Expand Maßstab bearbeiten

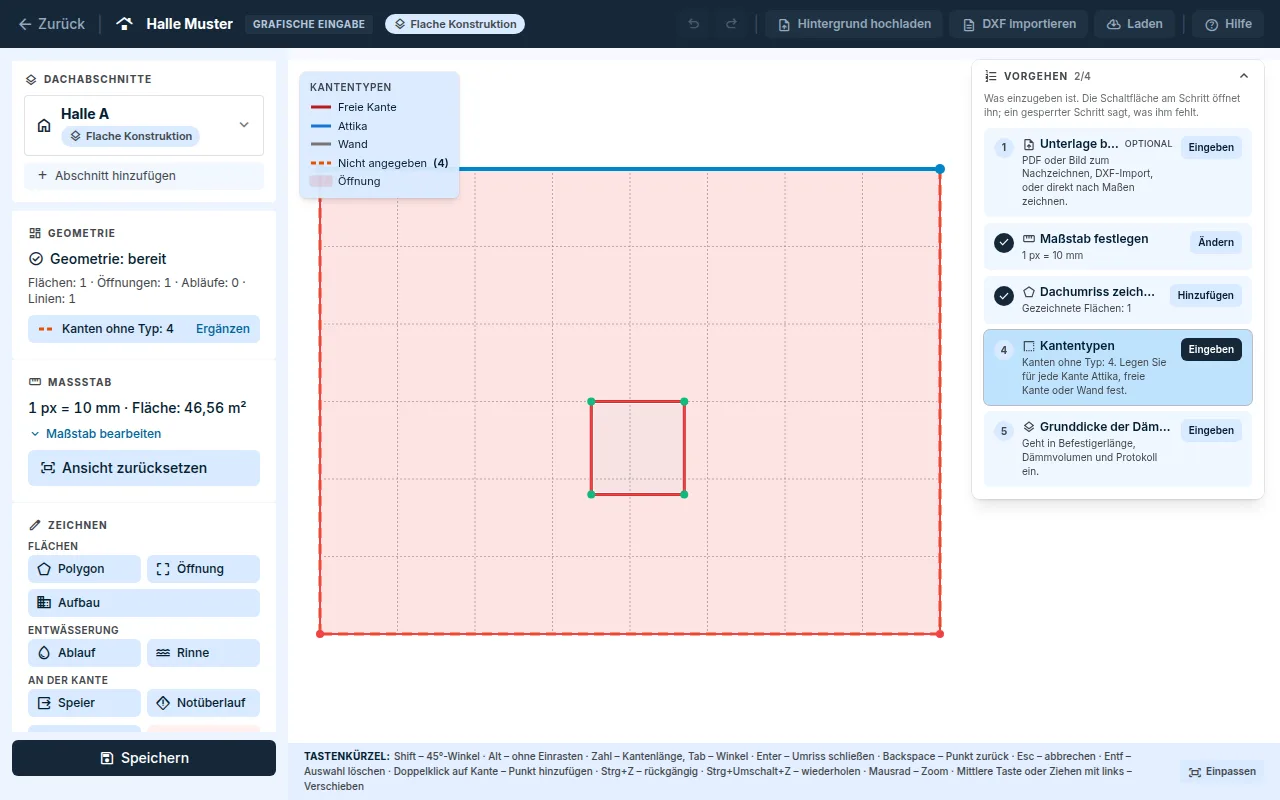(96, 434)
